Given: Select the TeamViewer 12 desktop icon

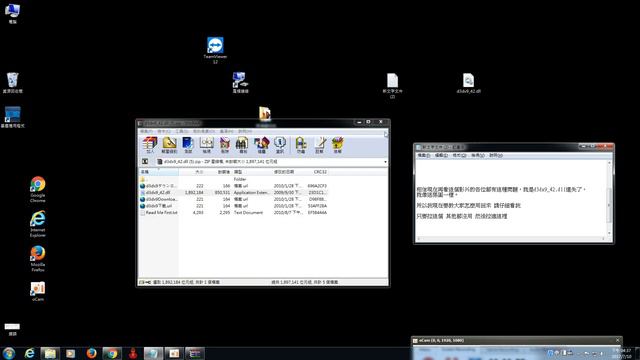Looking at the screenshot, I should [215, 50].
